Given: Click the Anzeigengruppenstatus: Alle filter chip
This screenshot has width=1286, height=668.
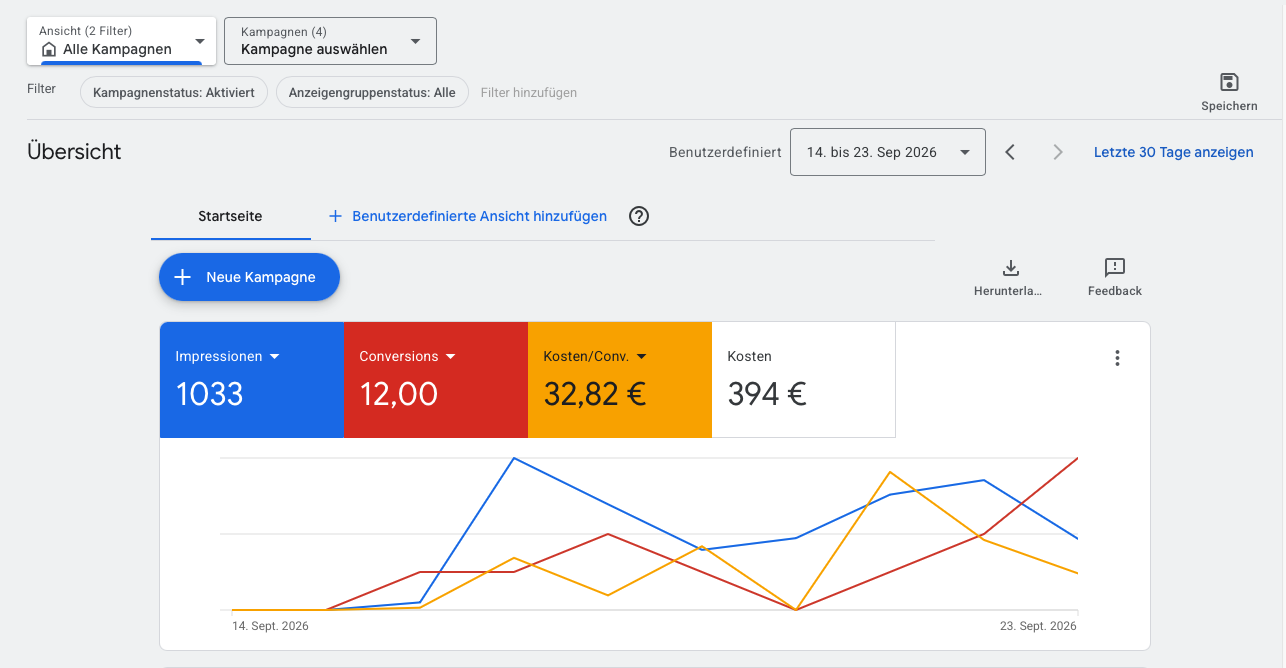Looking at the screenshot, I should coord(372,92).
